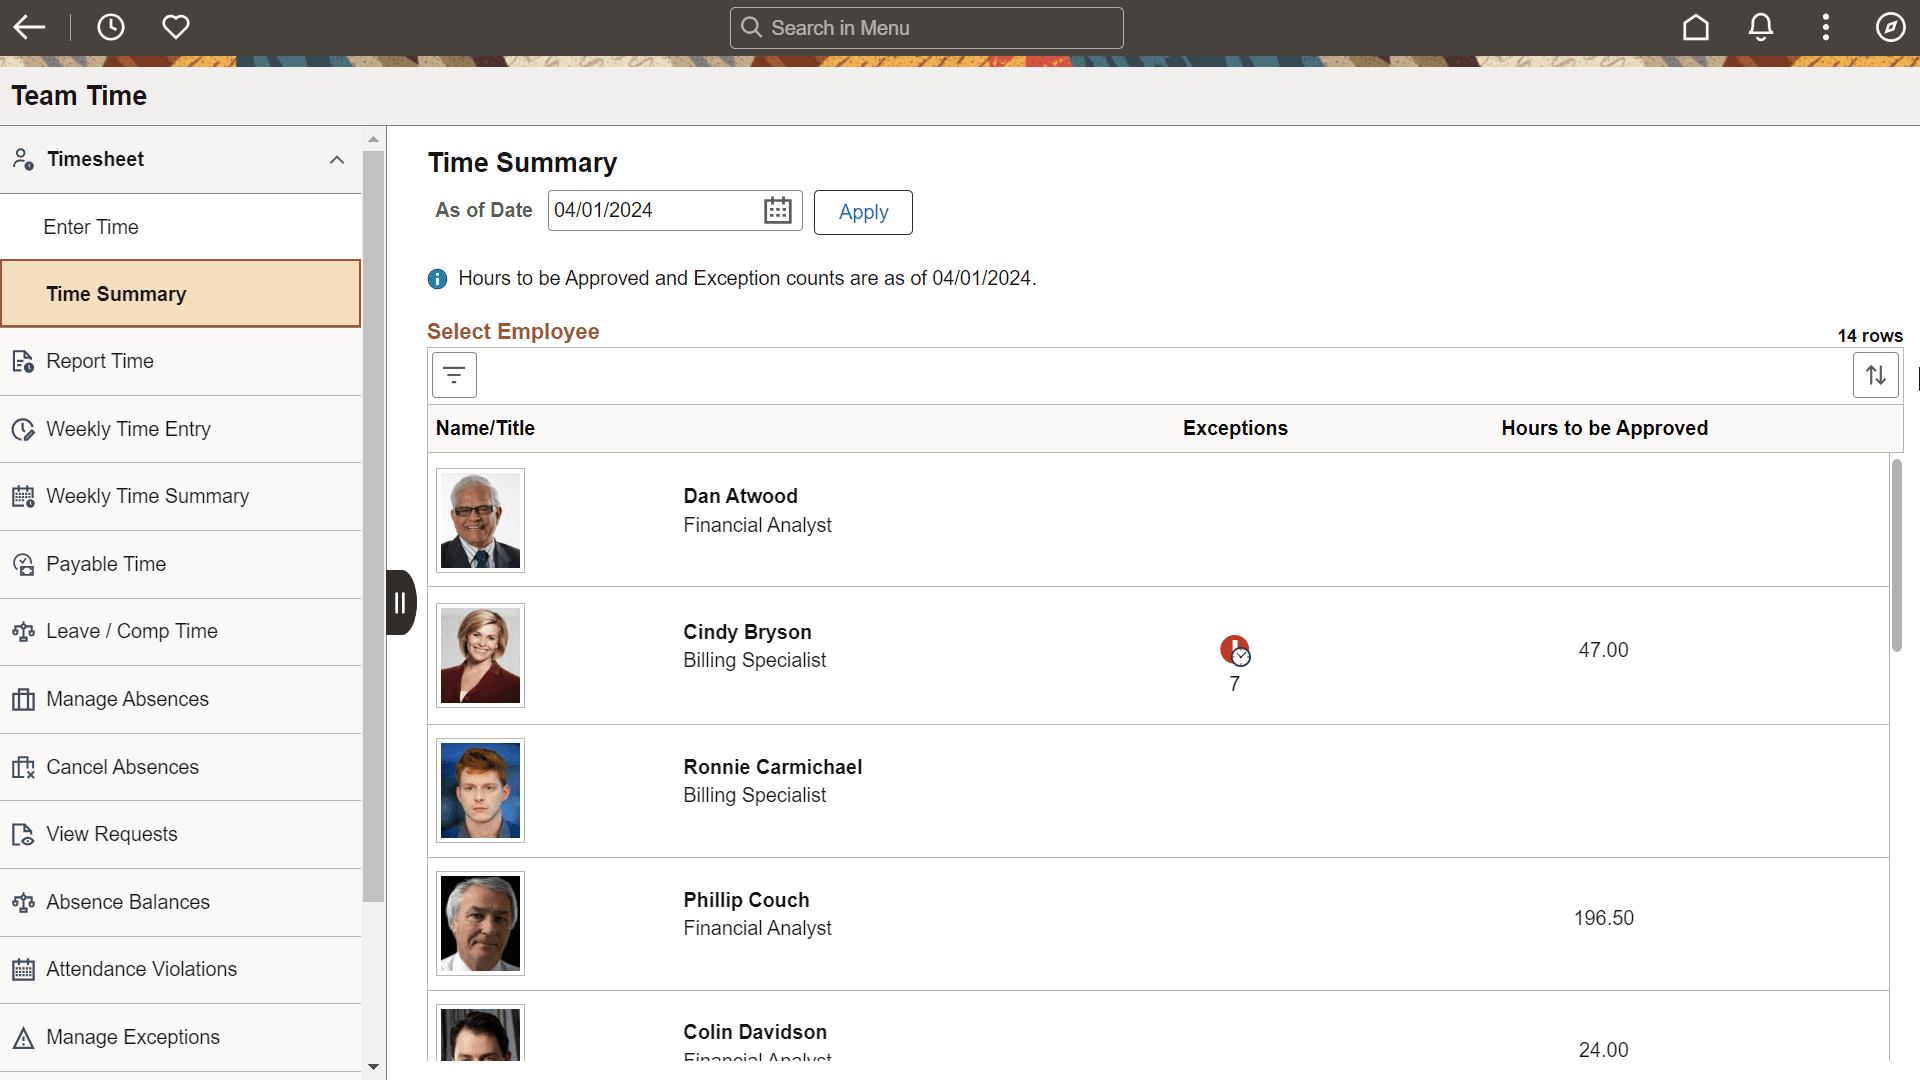Select Weekly Time Entry
This screenshot has height=1080, width=1920.
(128, 428)
